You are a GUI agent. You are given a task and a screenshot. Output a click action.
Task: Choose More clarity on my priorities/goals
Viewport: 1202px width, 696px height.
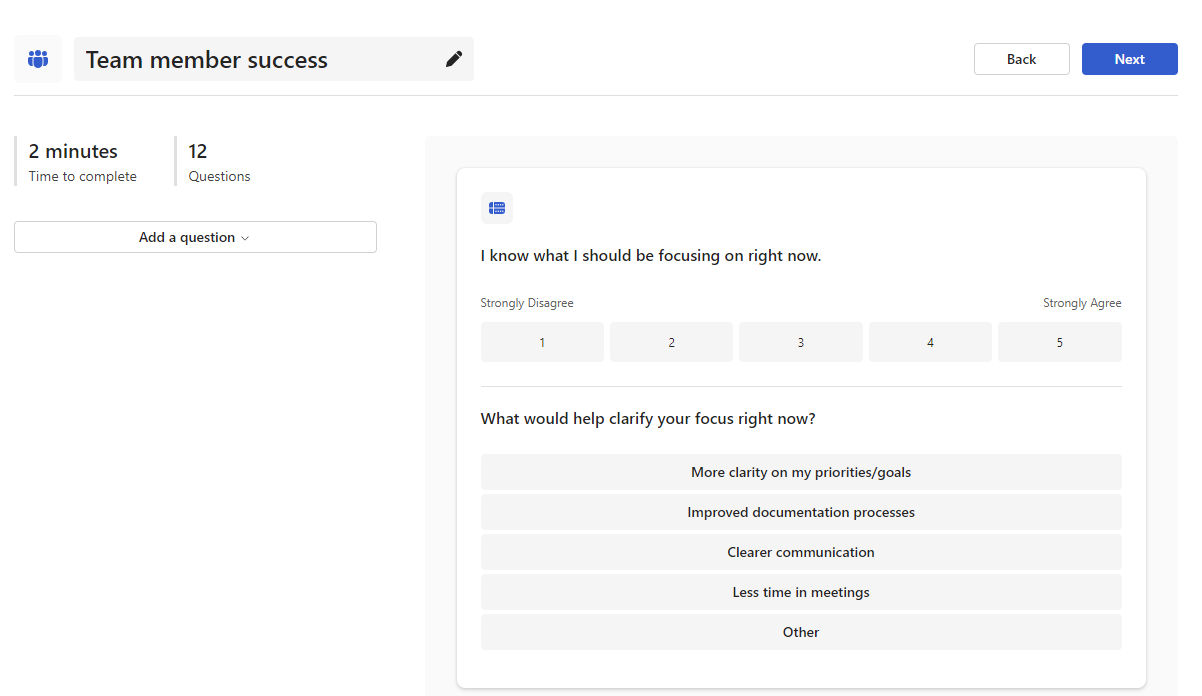801,472
